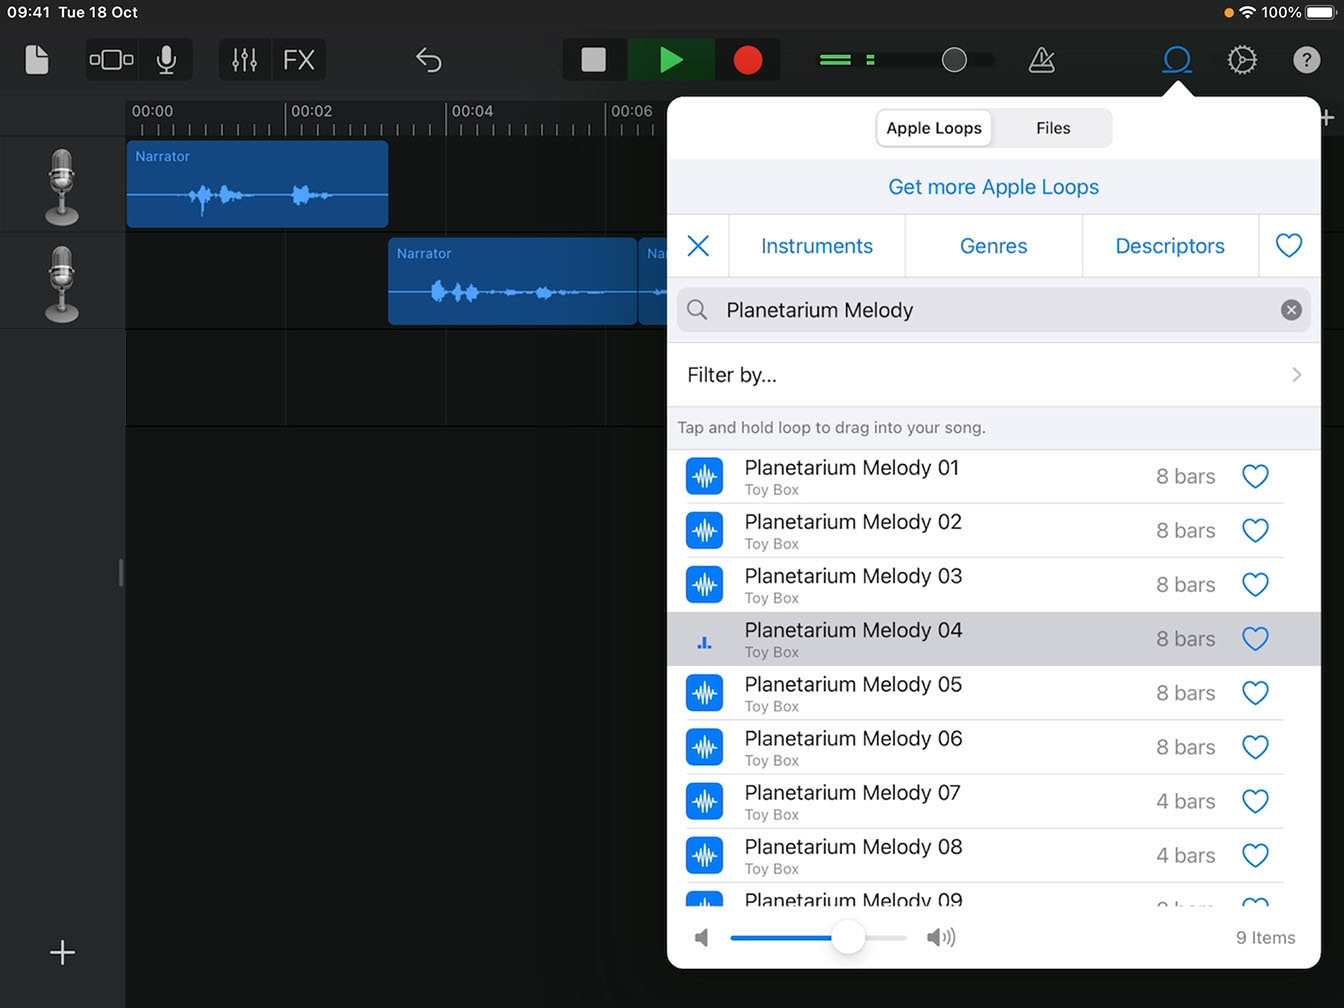Stop playback with the square button
This screenshot has width=1344, height=1008.
tap(594, 60)
